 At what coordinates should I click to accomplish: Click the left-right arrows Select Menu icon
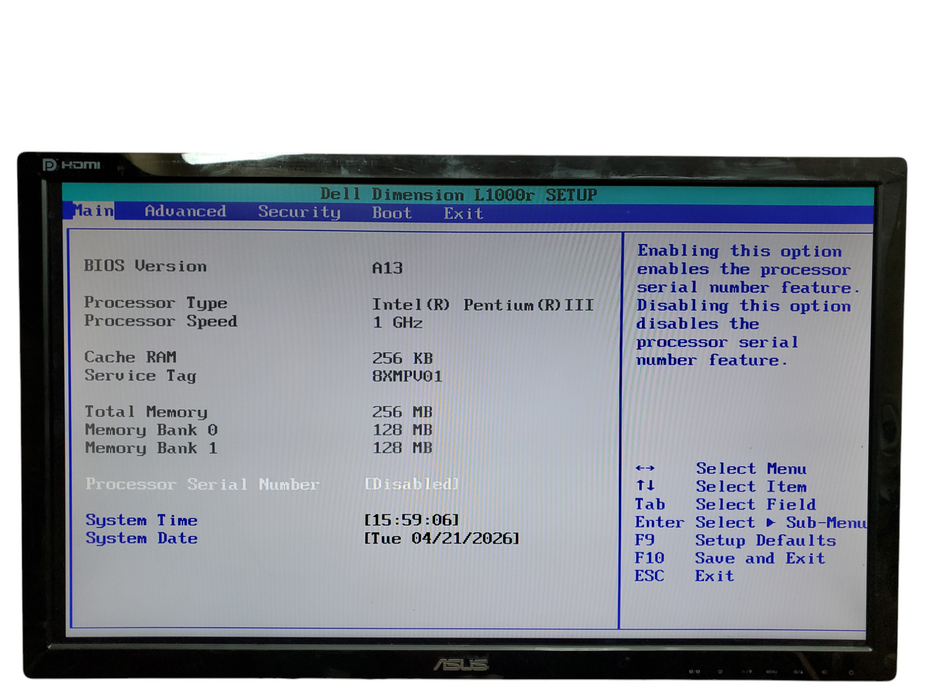(645, 468)
